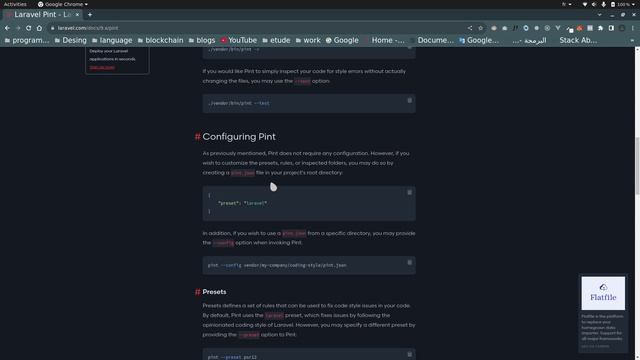Click the lock icon in address bar

(x=53, y=28)
